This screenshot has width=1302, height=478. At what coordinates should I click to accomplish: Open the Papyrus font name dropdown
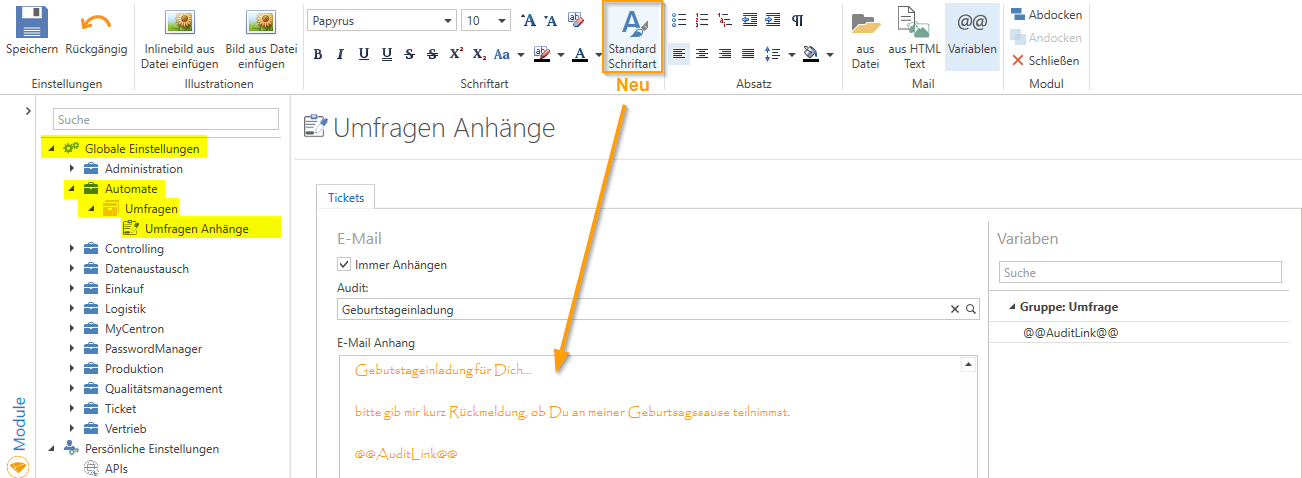point(447,21)
